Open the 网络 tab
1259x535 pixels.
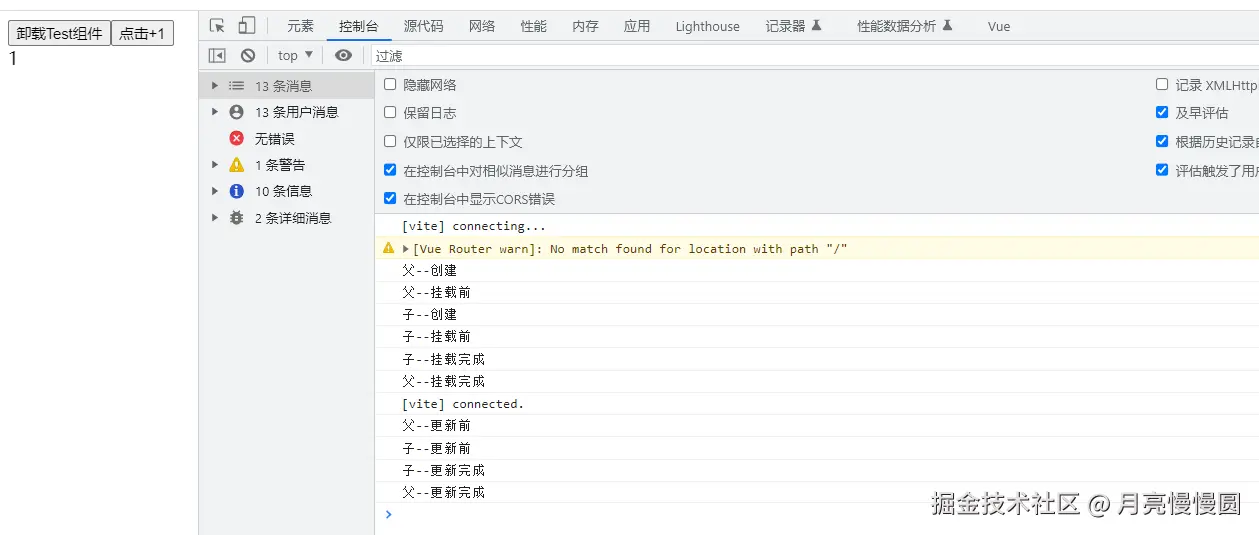coord(482,26)
